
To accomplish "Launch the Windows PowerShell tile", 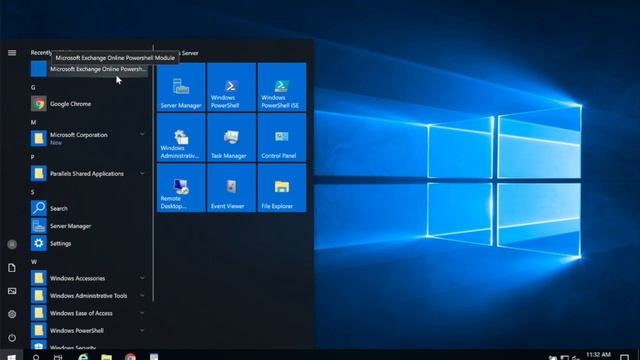I will pyautogui.click(x=231, y=87).
